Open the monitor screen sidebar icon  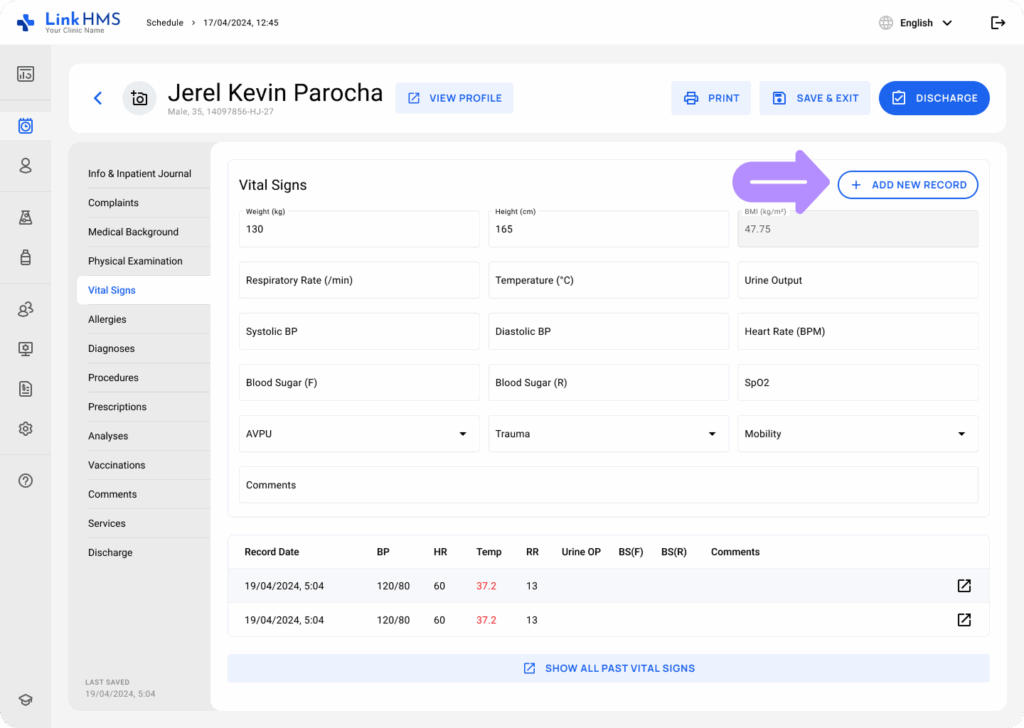tap(25, 349)
